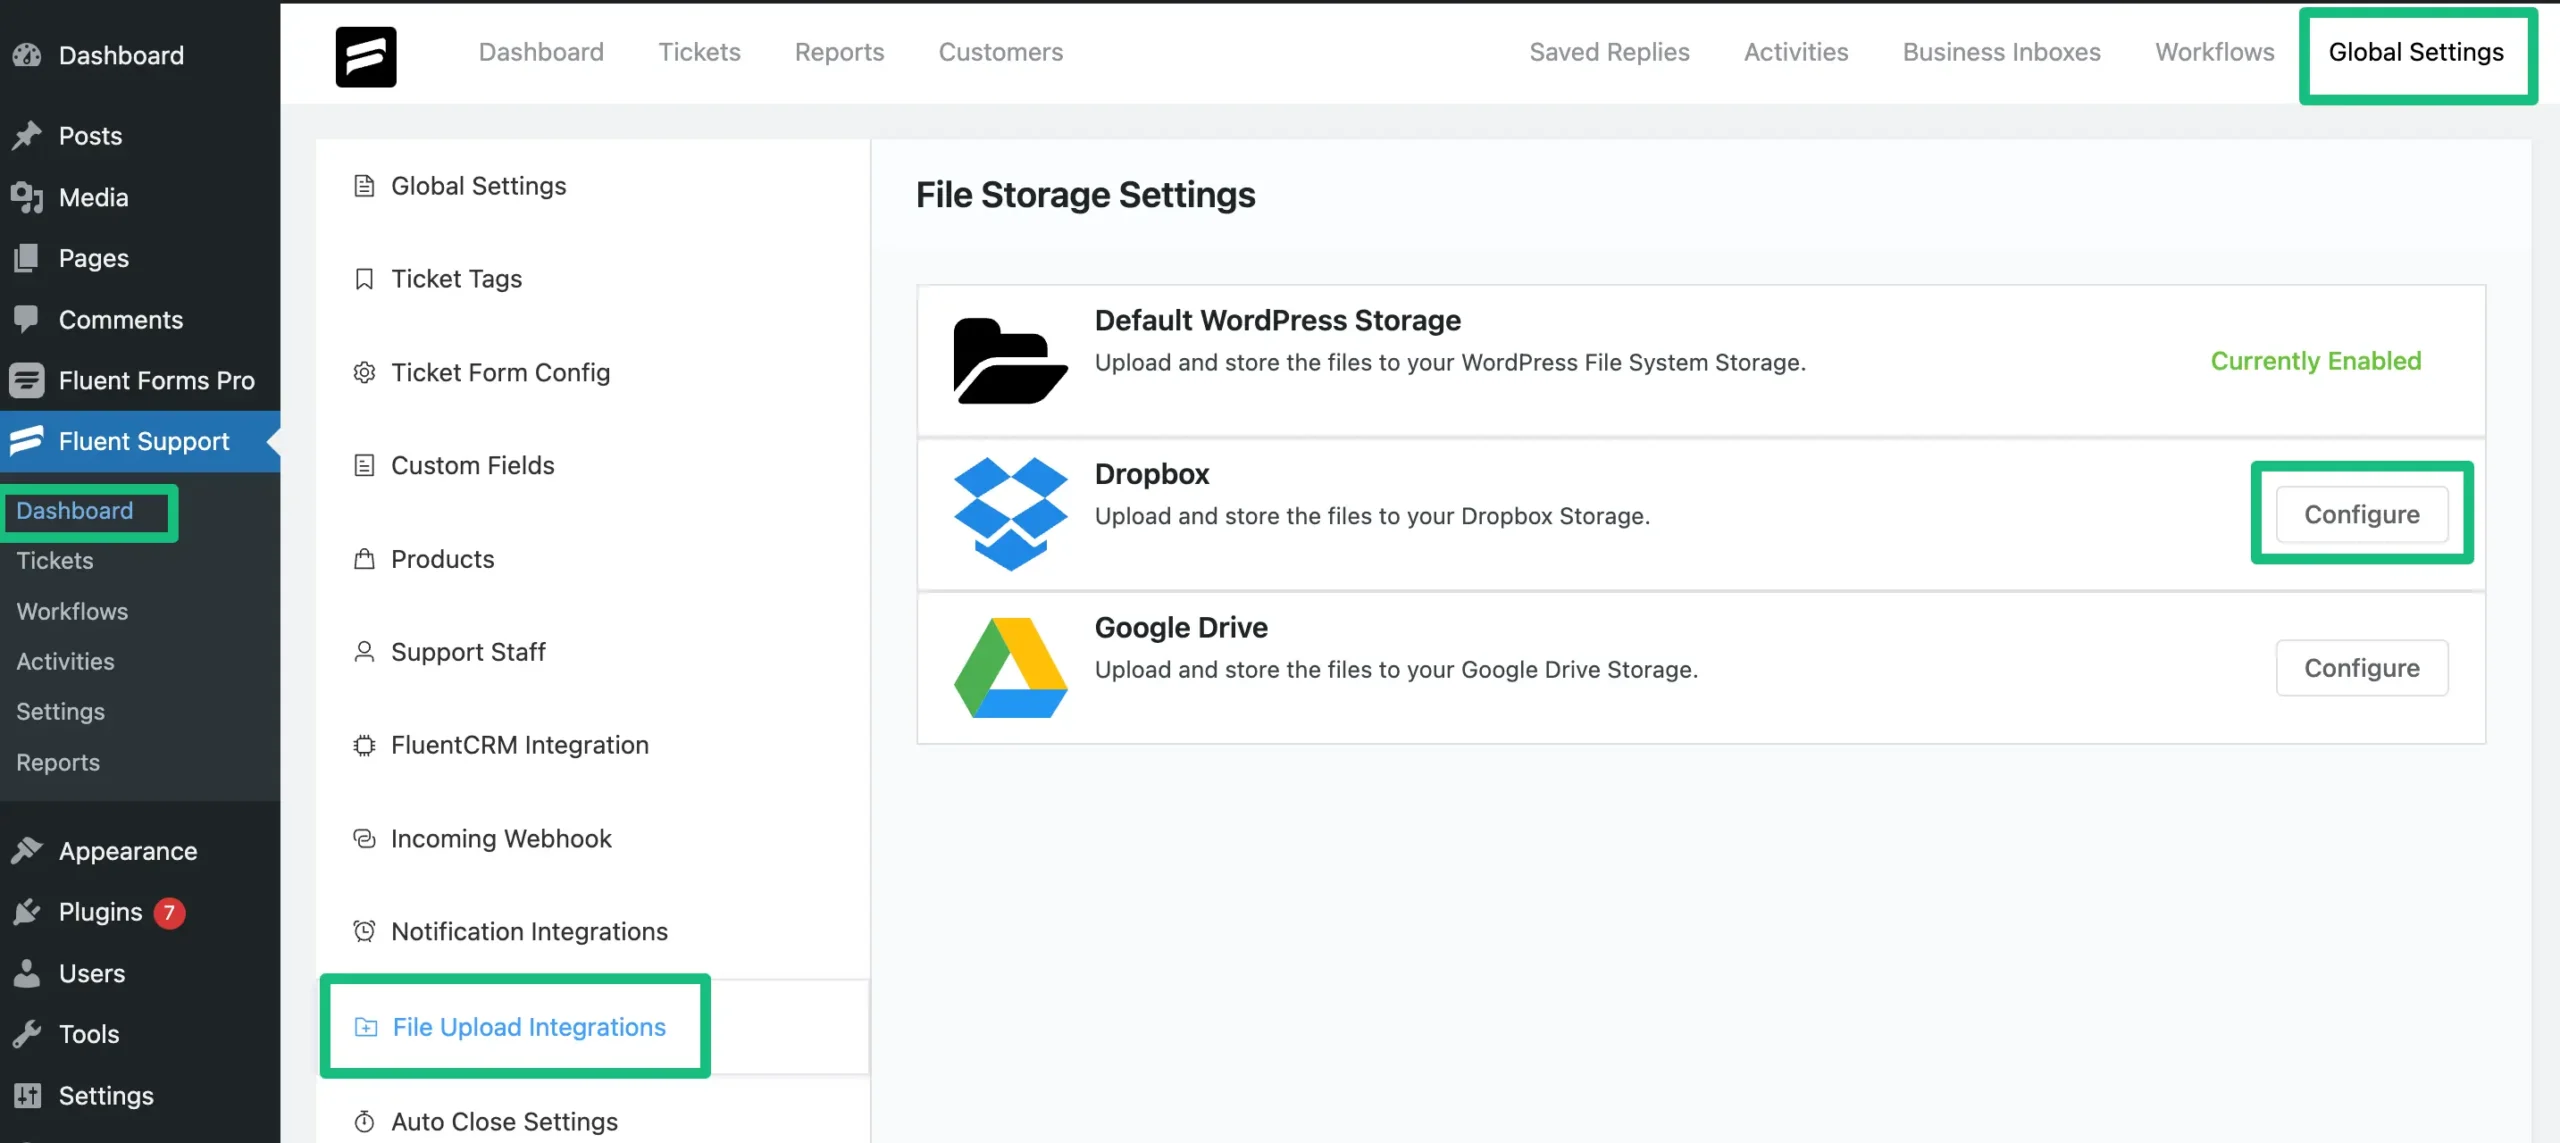
Task: Open Tickets in Fluent Support submenu
Action: [54, 561]
